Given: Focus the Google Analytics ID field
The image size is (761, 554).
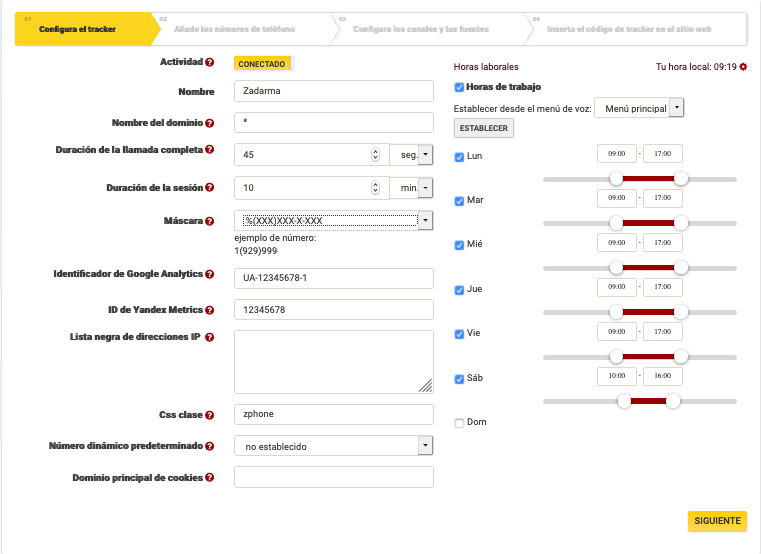Looking at the screenshot, I should pos(333,278).
